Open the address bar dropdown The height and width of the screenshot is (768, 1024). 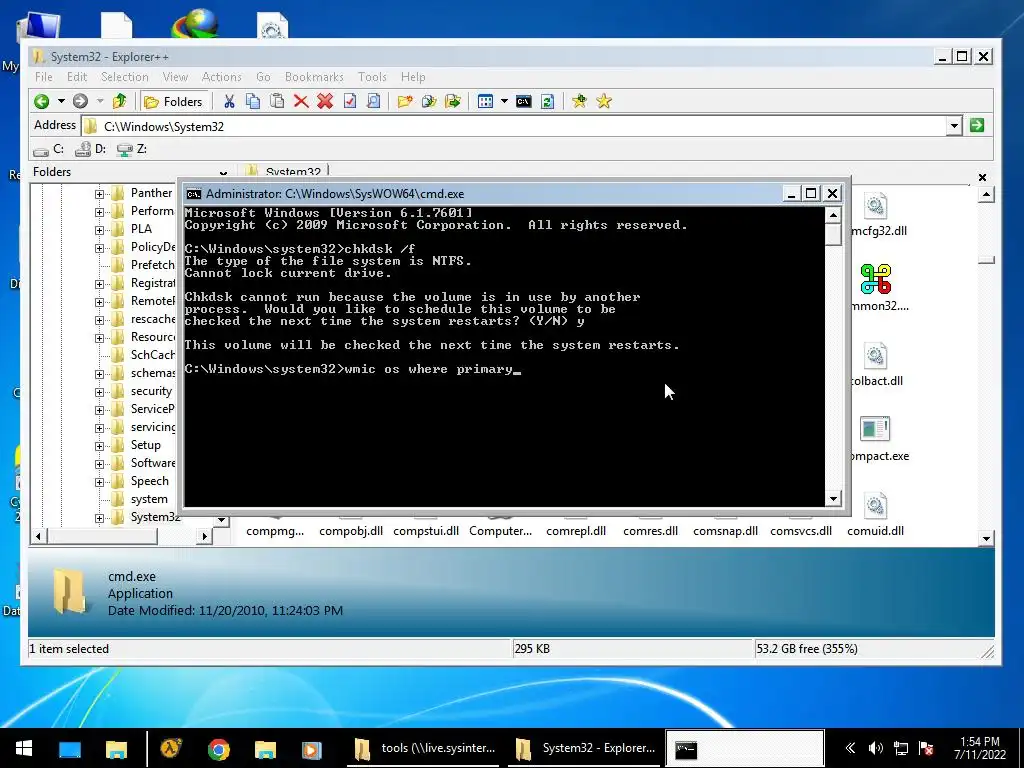coord(954,126)
